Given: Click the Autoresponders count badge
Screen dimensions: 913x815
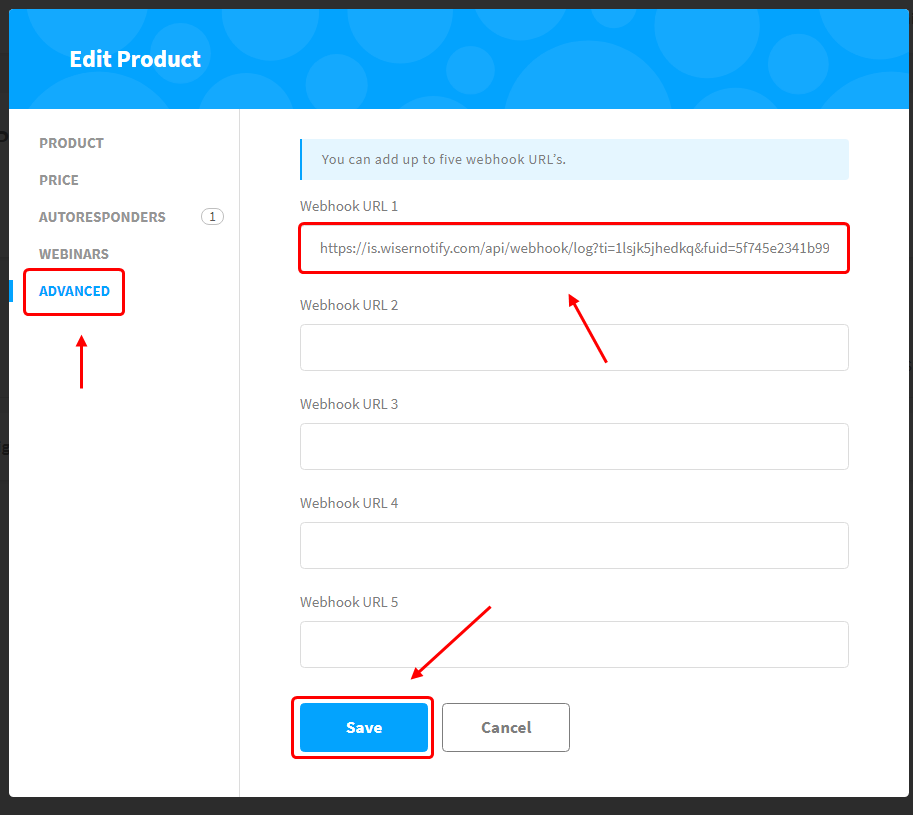Looking at the screenshot, I should [x=212, y=217].
